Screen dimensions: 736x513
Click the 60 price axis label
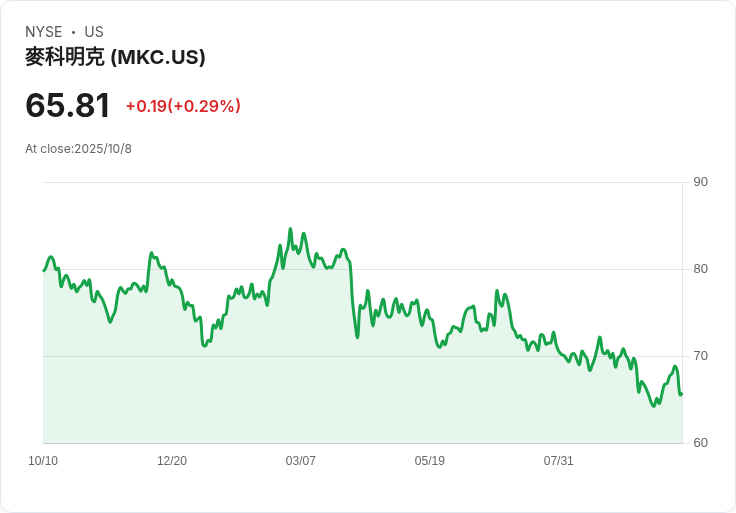click(700, 443)
